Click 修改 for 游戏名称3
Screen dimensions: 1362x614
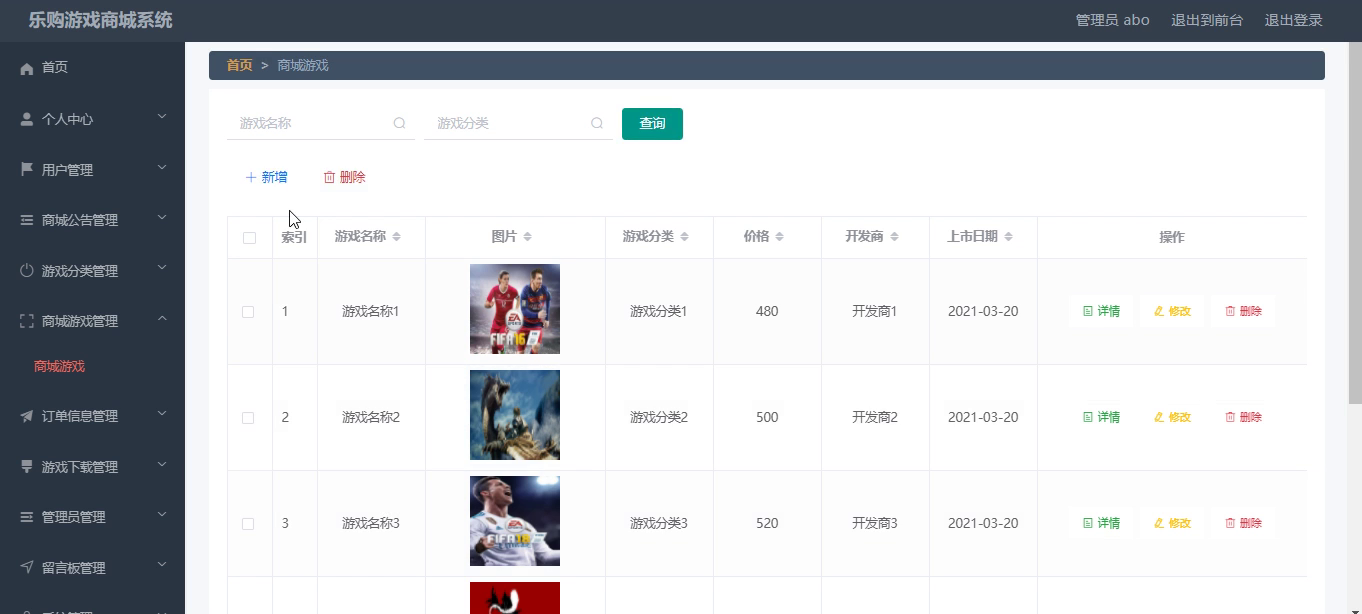click(x=1172, y=523)
